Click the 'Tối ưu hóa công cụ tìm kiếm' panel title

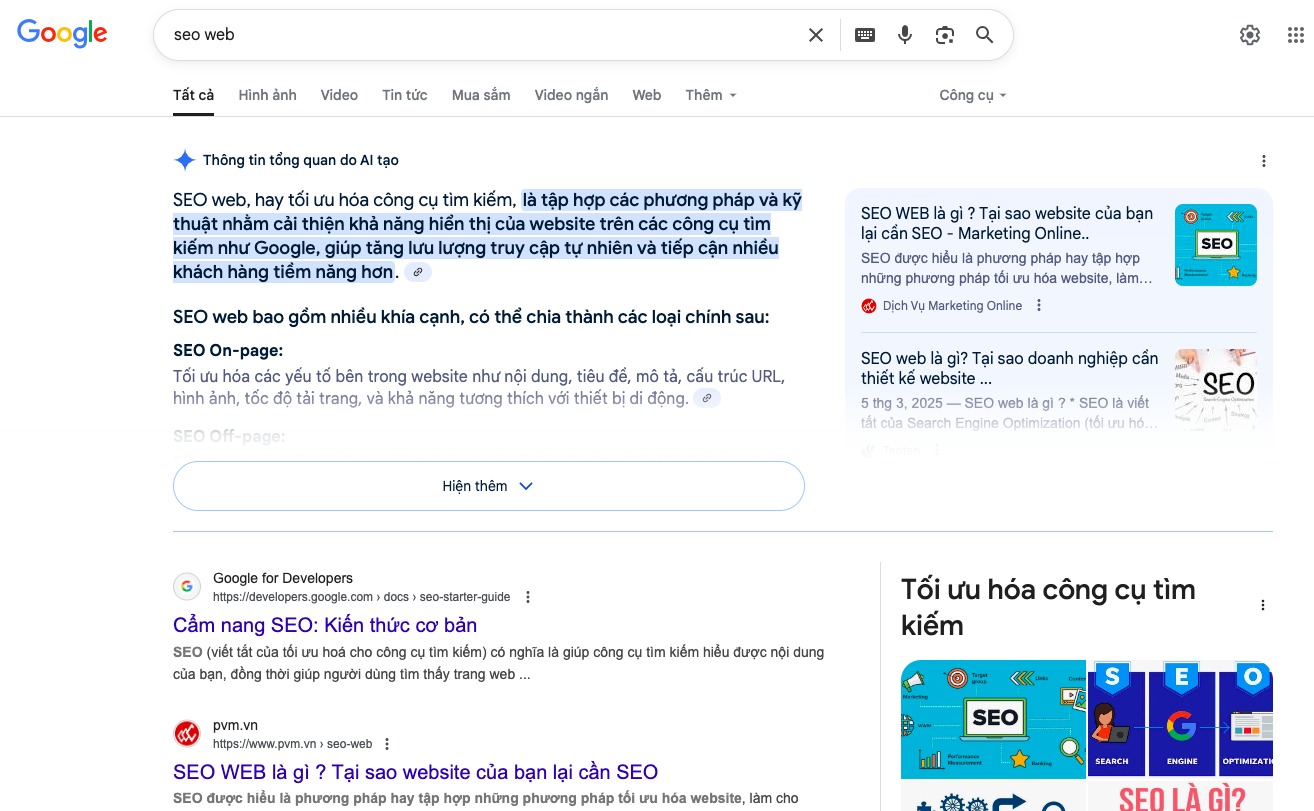(x=1048, y=607)
